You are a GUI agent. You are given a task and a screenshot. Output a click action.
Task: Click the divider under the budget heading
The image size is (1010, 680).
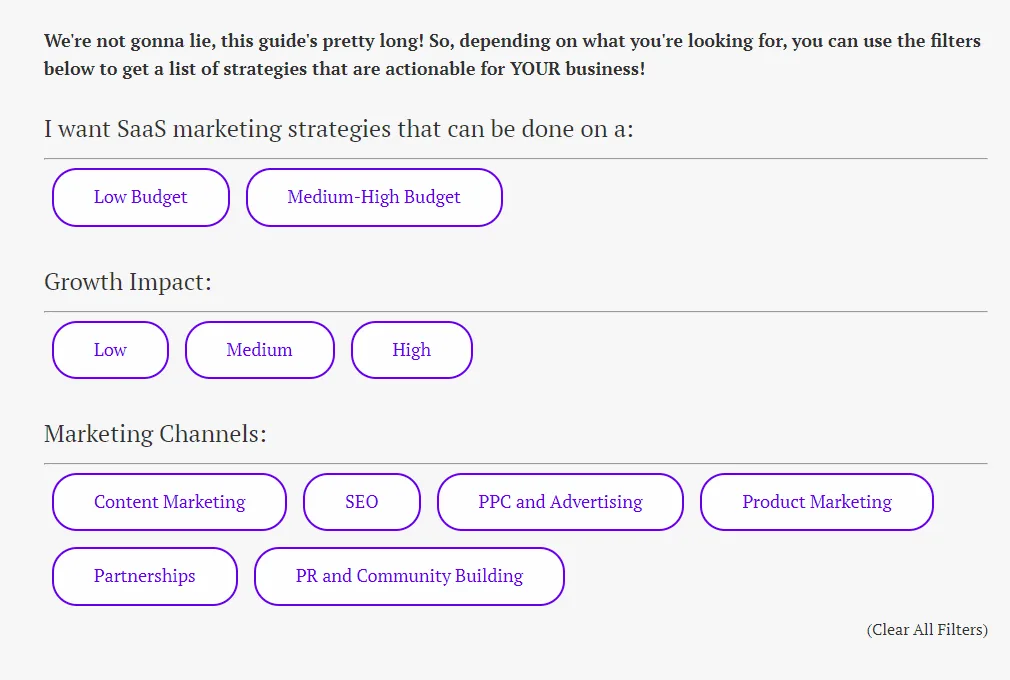[x=515, y=158]
